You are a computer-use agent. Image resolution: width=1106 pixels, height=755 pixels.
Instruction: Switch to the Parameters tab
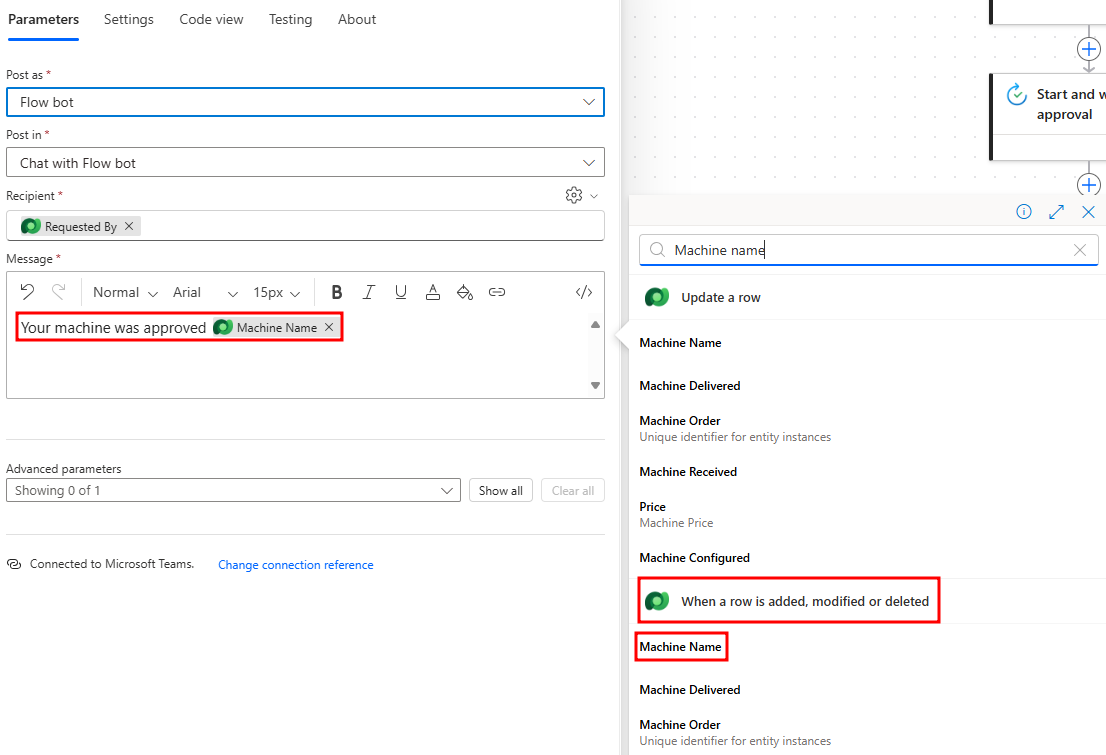point(43,19)
